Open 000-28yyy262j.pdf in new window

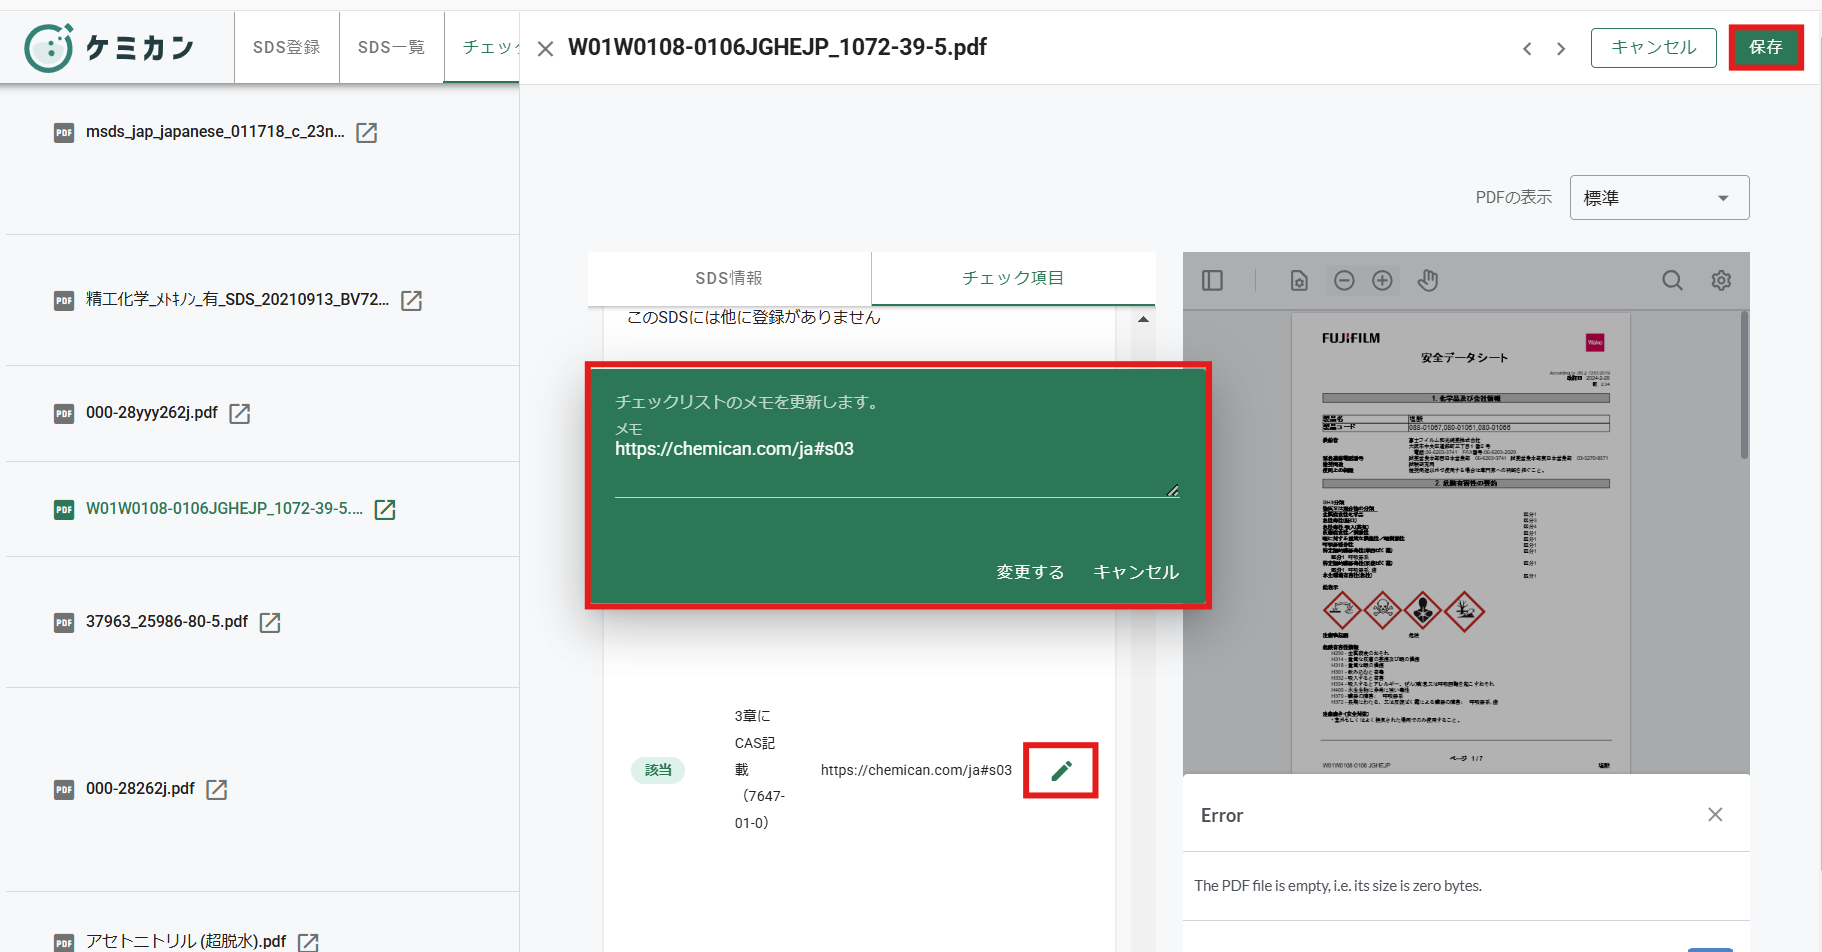tap(240, 414)
